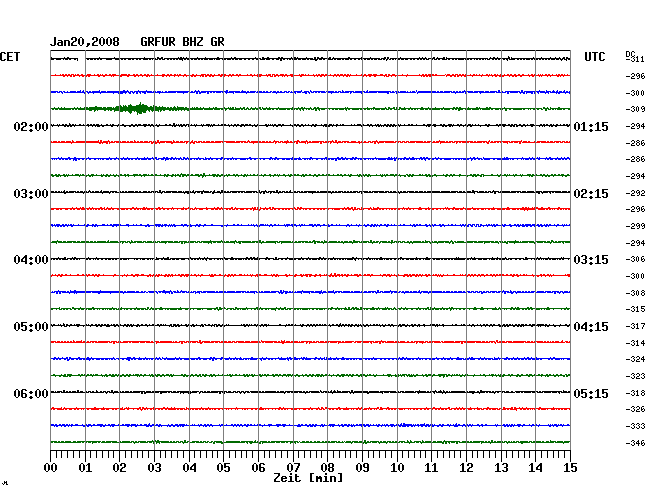This screenshot has height=494, width=650.
Task: Click the DC offset value -309
Action: click(635, 109)
